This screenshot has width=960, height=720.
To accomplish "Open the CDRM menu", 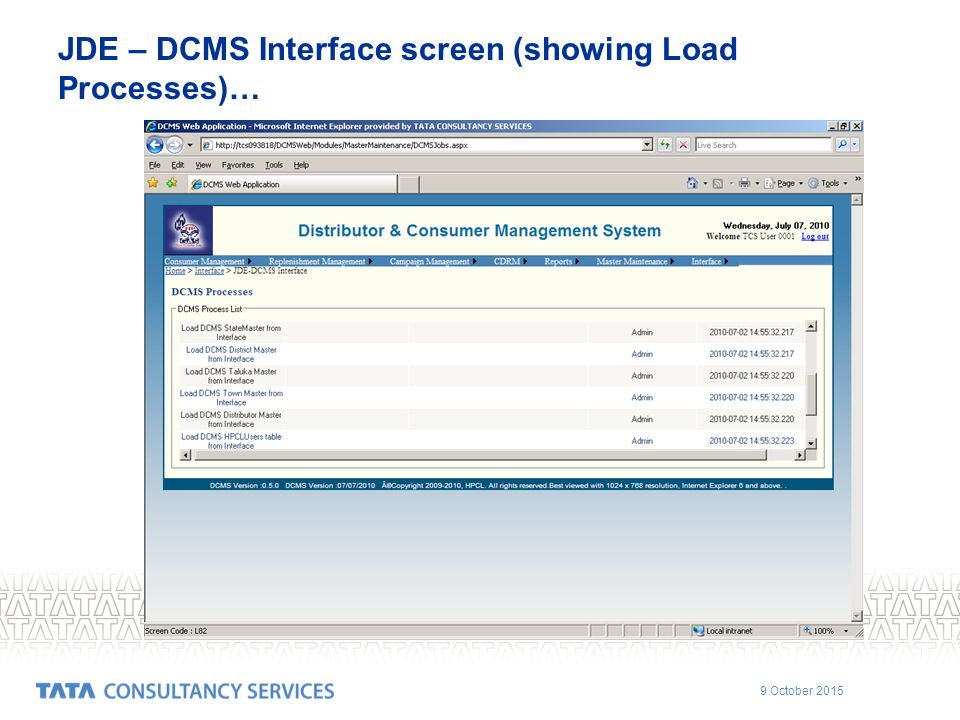I will (510, 261).
